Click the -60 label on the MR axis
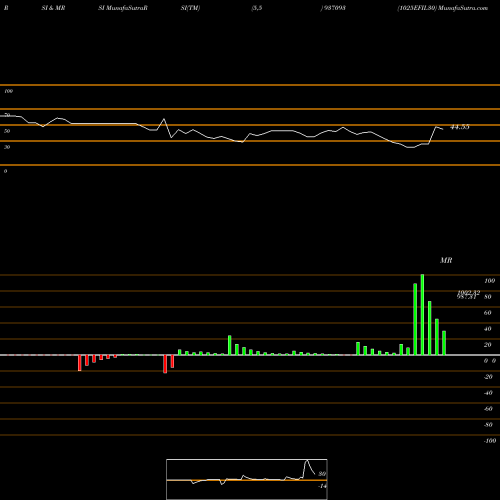This screenshot has height=500, width=500. [x=488, y=409]
